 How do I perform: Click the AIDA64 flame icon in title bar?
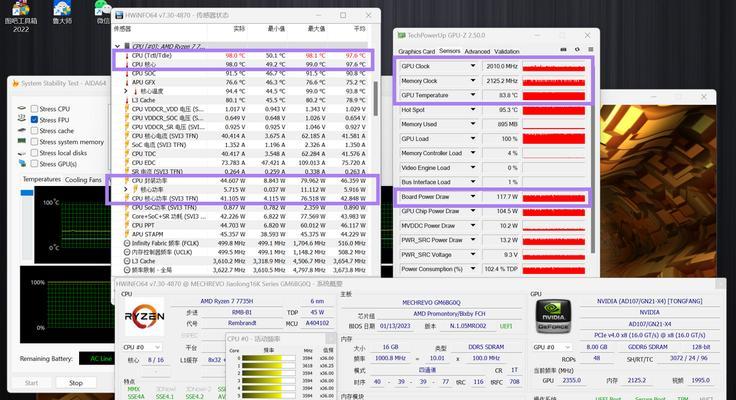pos(15,83)
